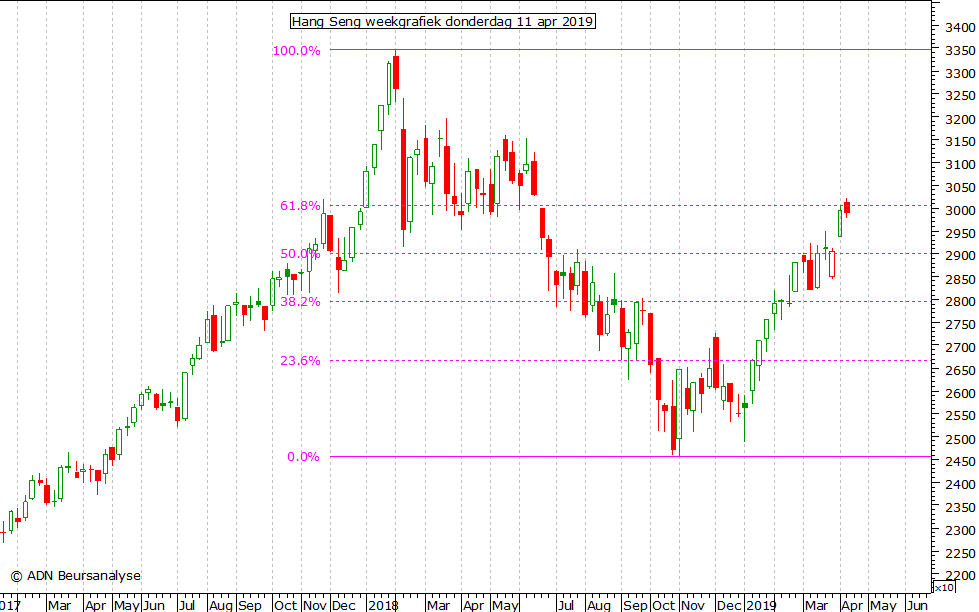Click the 3200 price axis value

click(960, 119)
